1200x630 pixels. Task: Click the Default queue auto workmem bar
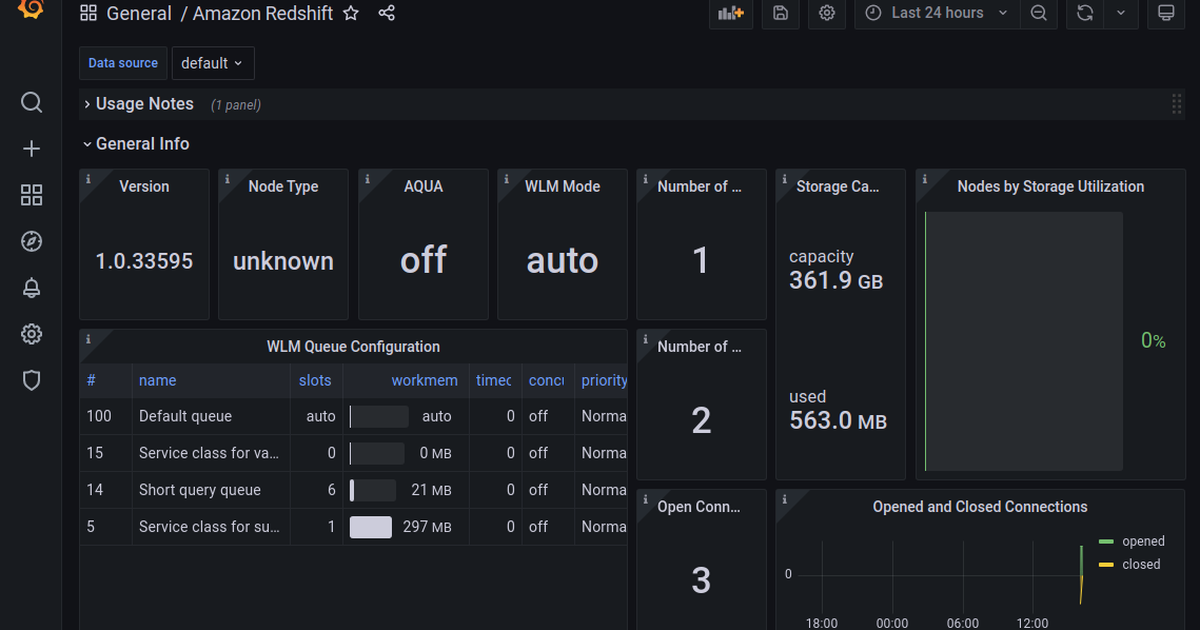[379, 416]
